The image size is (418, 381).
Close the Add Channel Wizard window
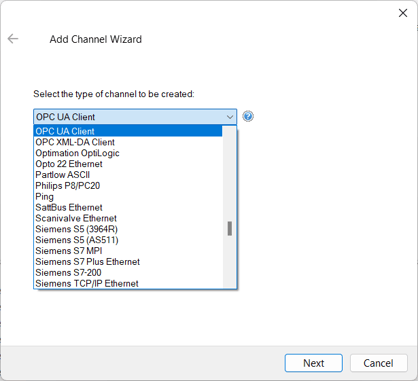403,13
